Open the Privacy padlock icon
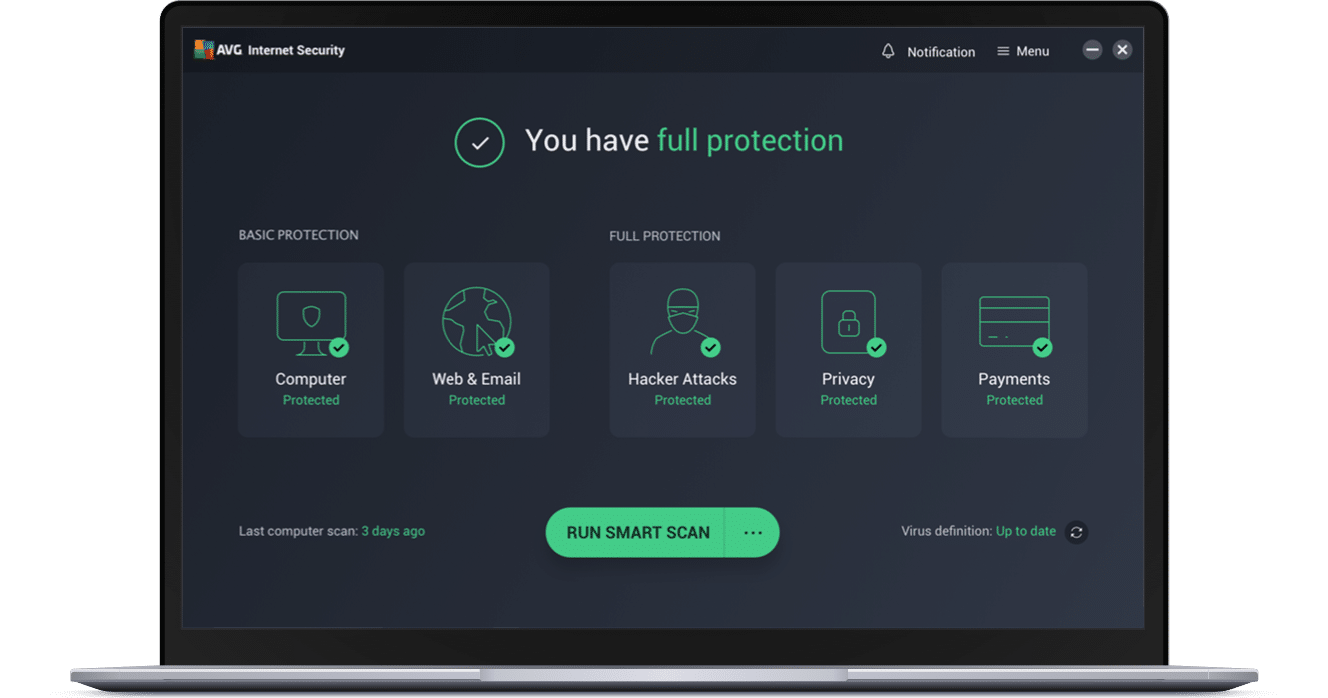This screenshot has height=698, width=1328. [849, 322]
